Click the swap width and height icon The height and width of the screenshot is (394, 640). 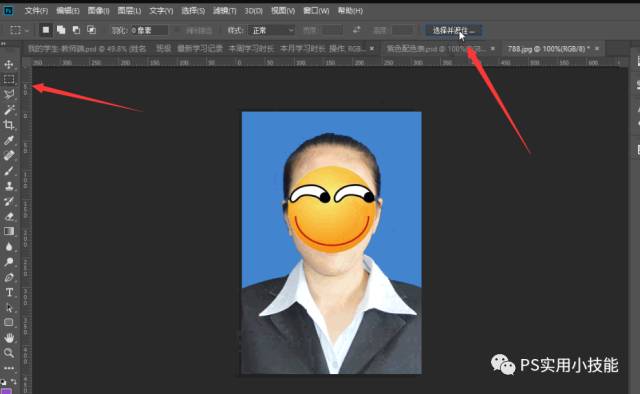tap(356, 30)
